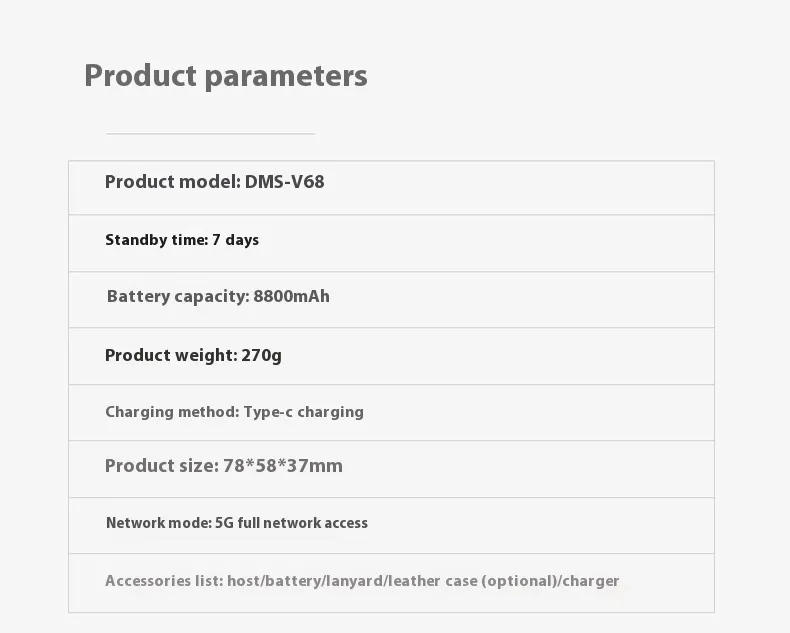This screenshot has height=633, width=790.
Task: Click the "7 days" standby value
Action: click(235, 240)
